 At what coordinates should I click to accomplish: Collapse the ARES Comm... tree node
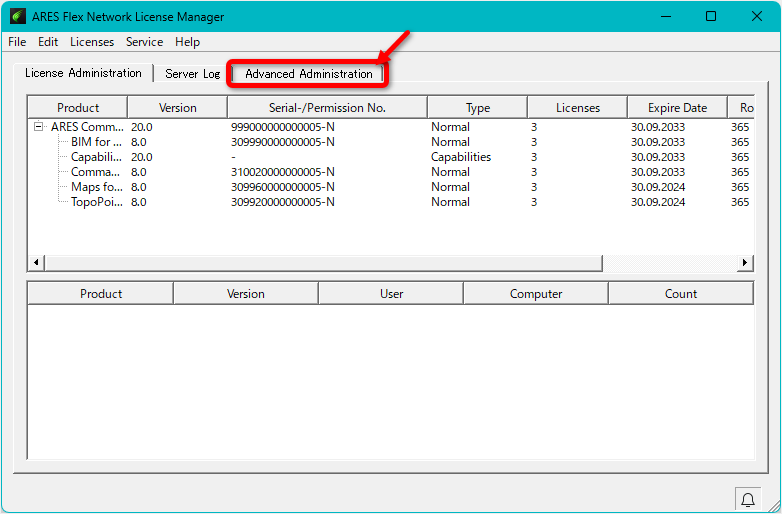(x=38, y=126)
